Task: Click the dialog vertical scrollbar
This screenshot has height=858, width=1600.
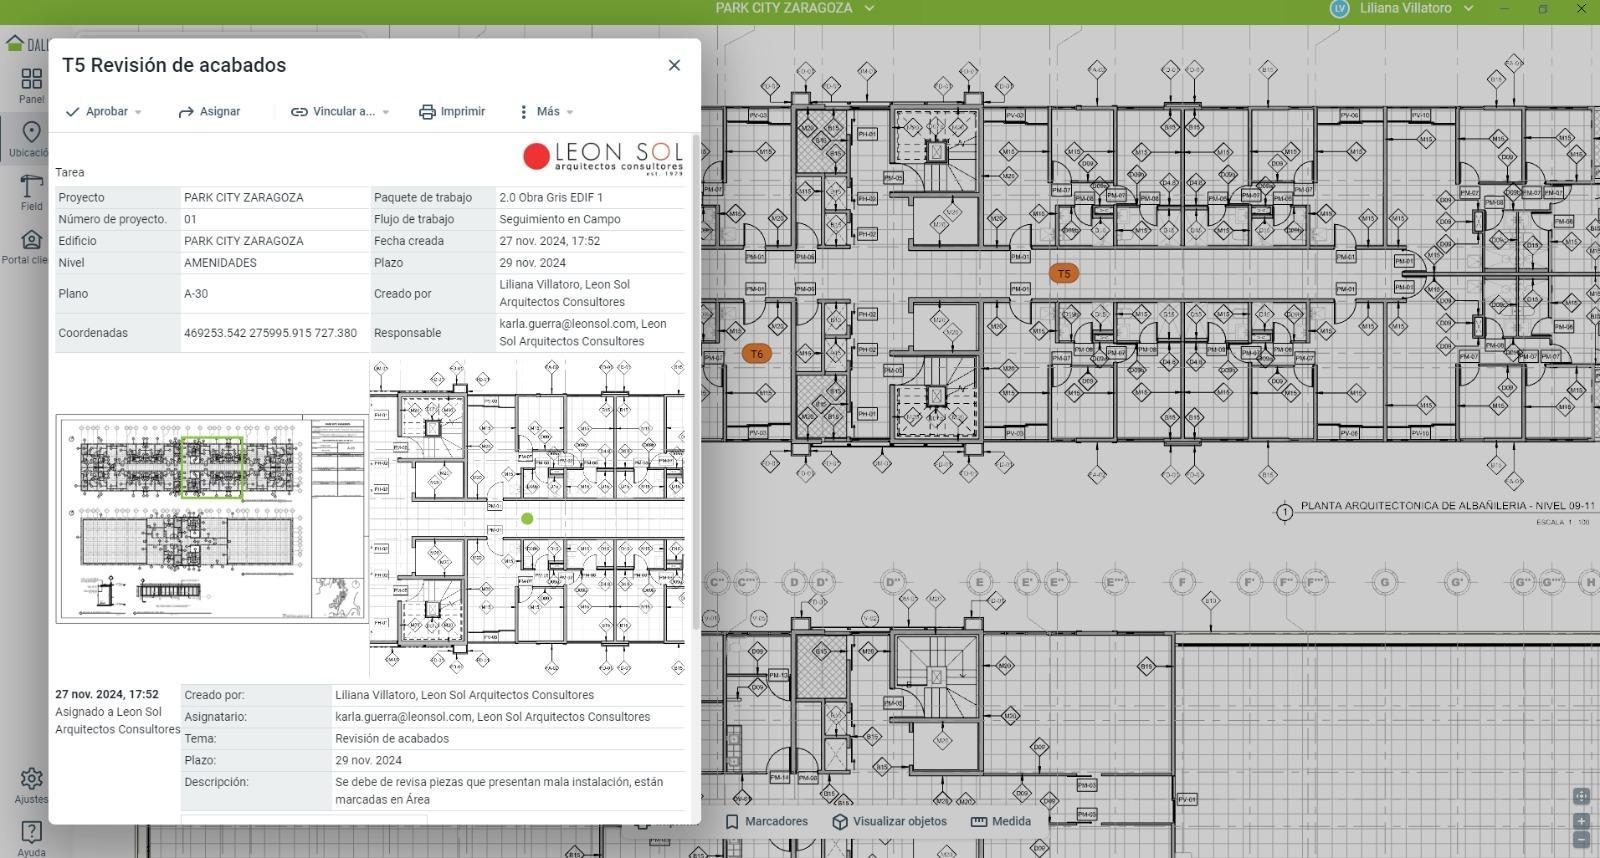Action: coord(694,380)
